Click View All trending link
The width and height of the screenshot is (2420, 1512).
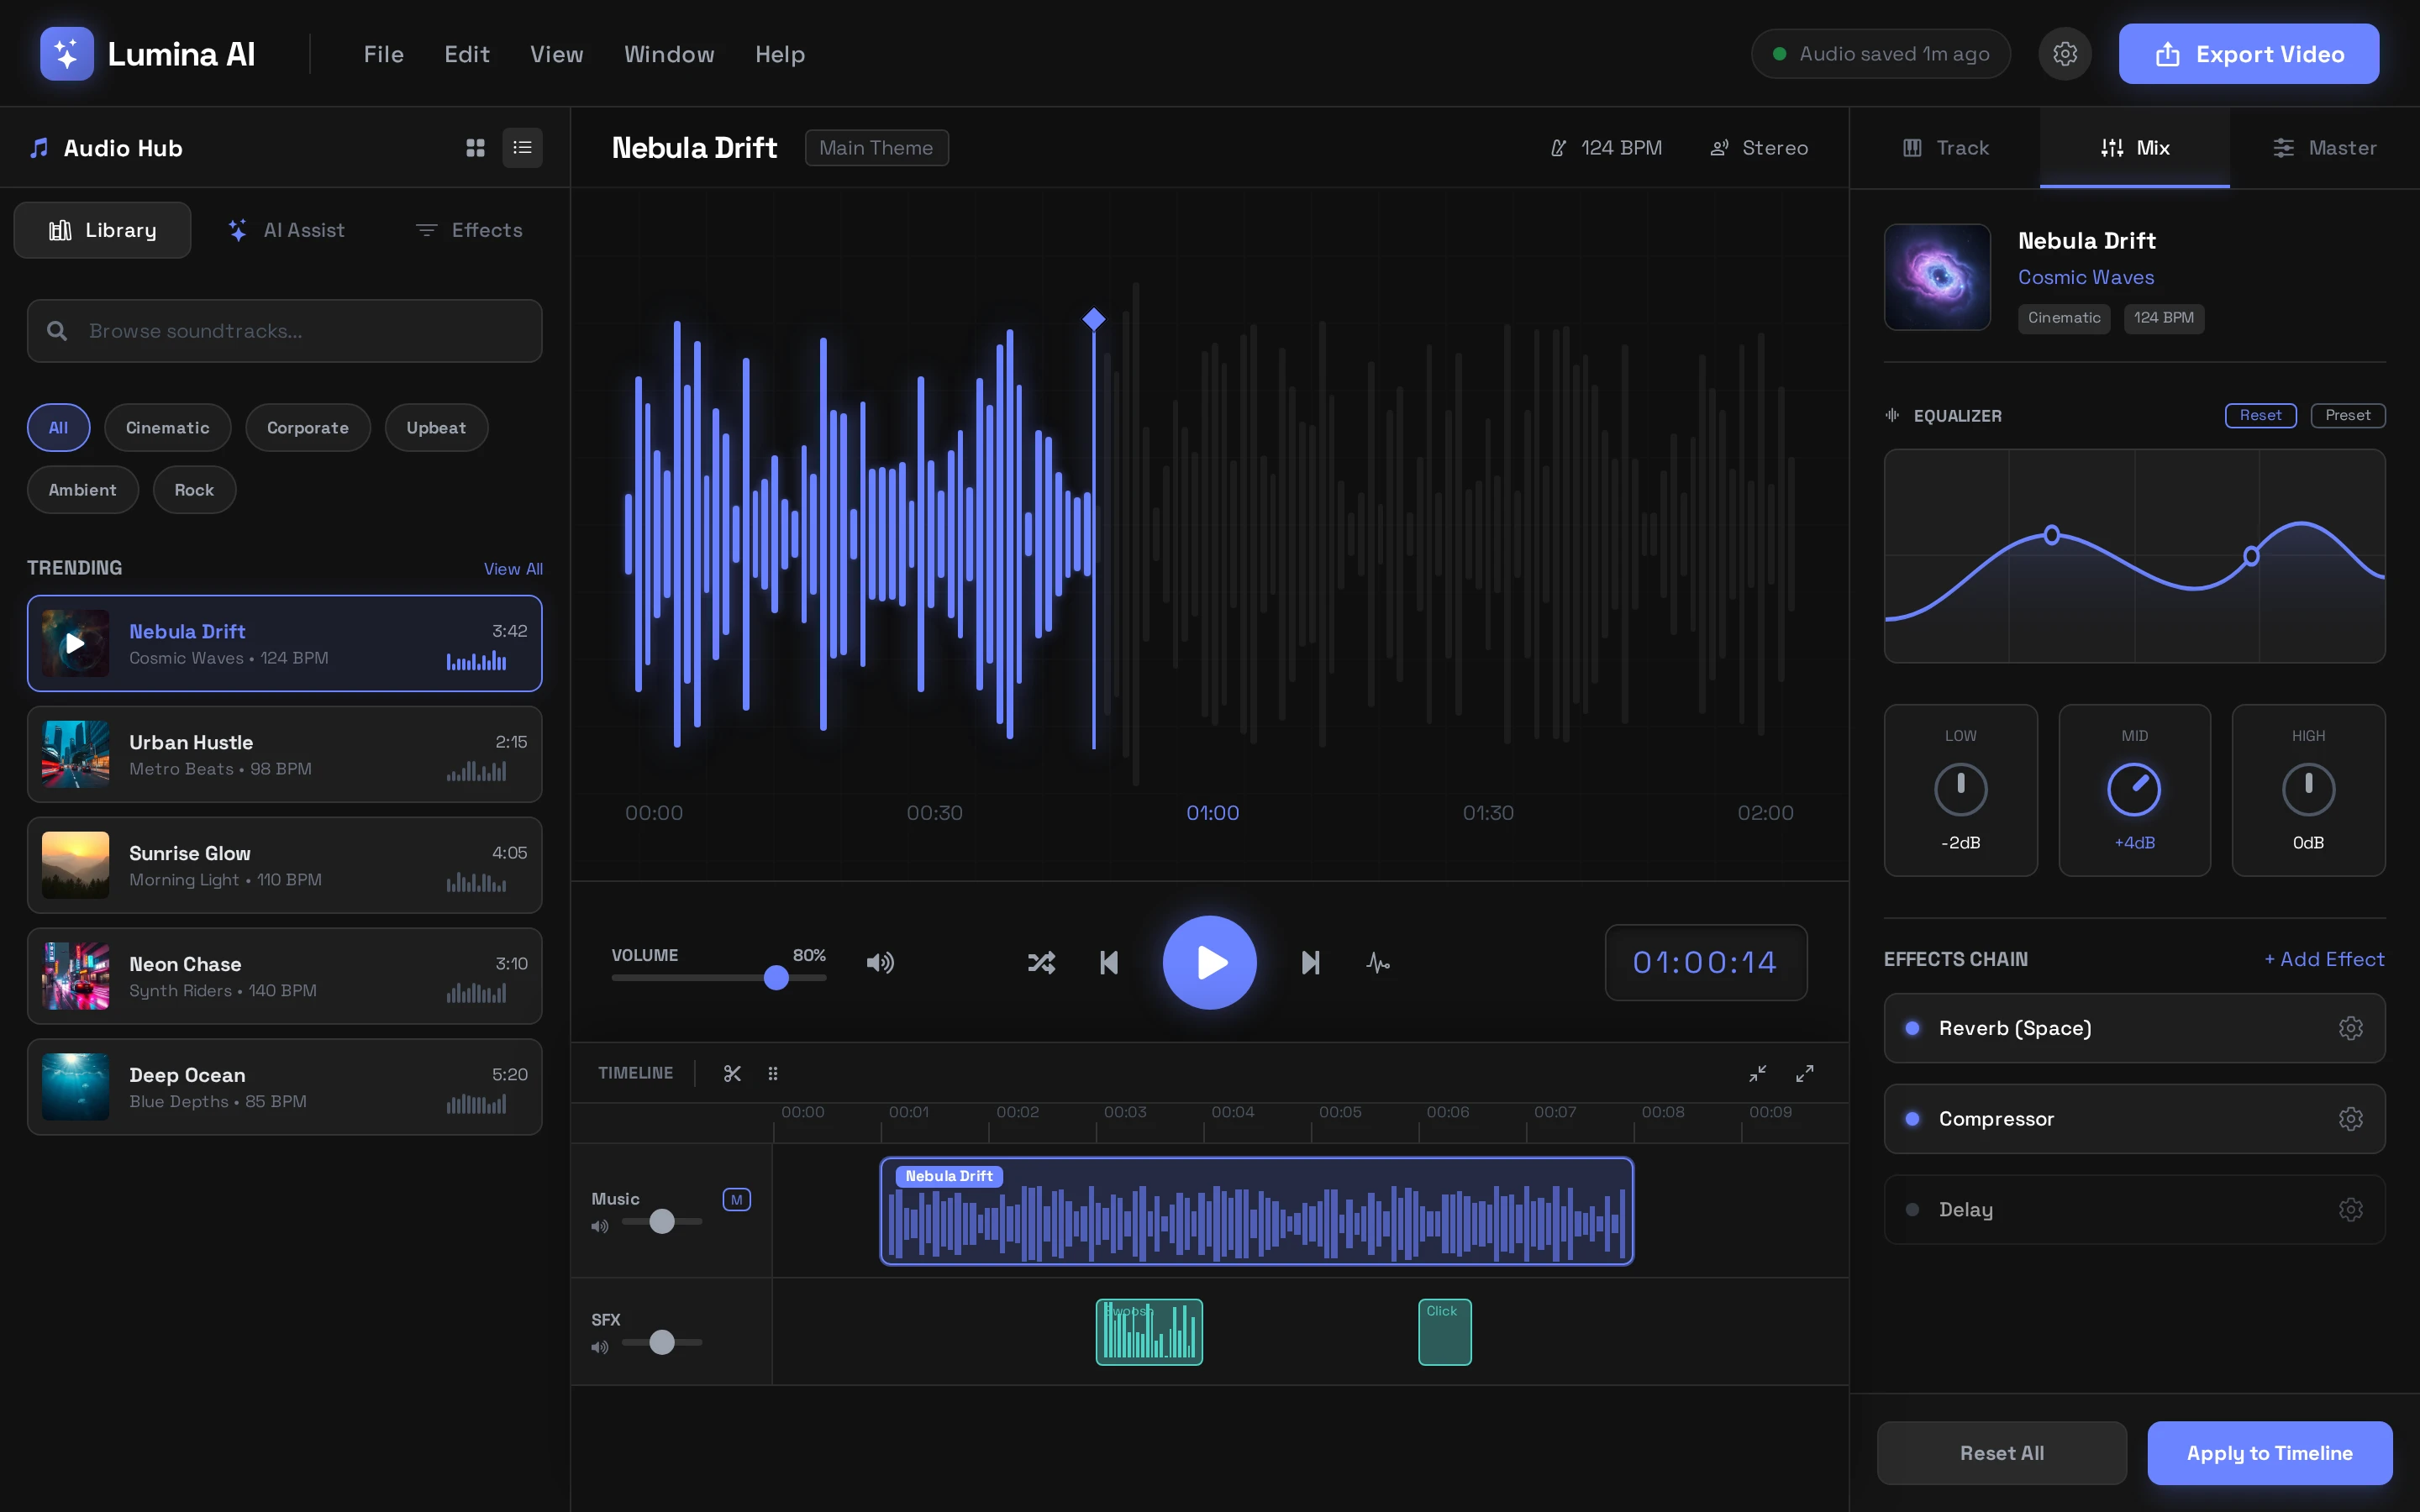513,569
